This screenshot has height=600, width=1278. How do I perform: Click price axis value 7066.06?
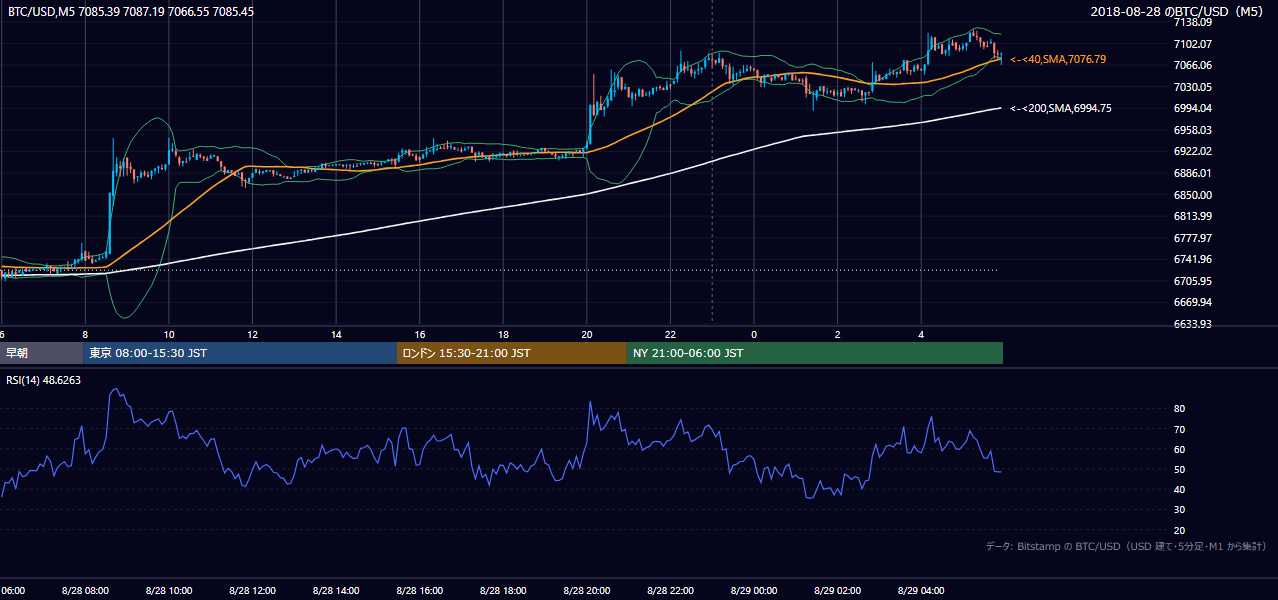[x=1193, y=65]
